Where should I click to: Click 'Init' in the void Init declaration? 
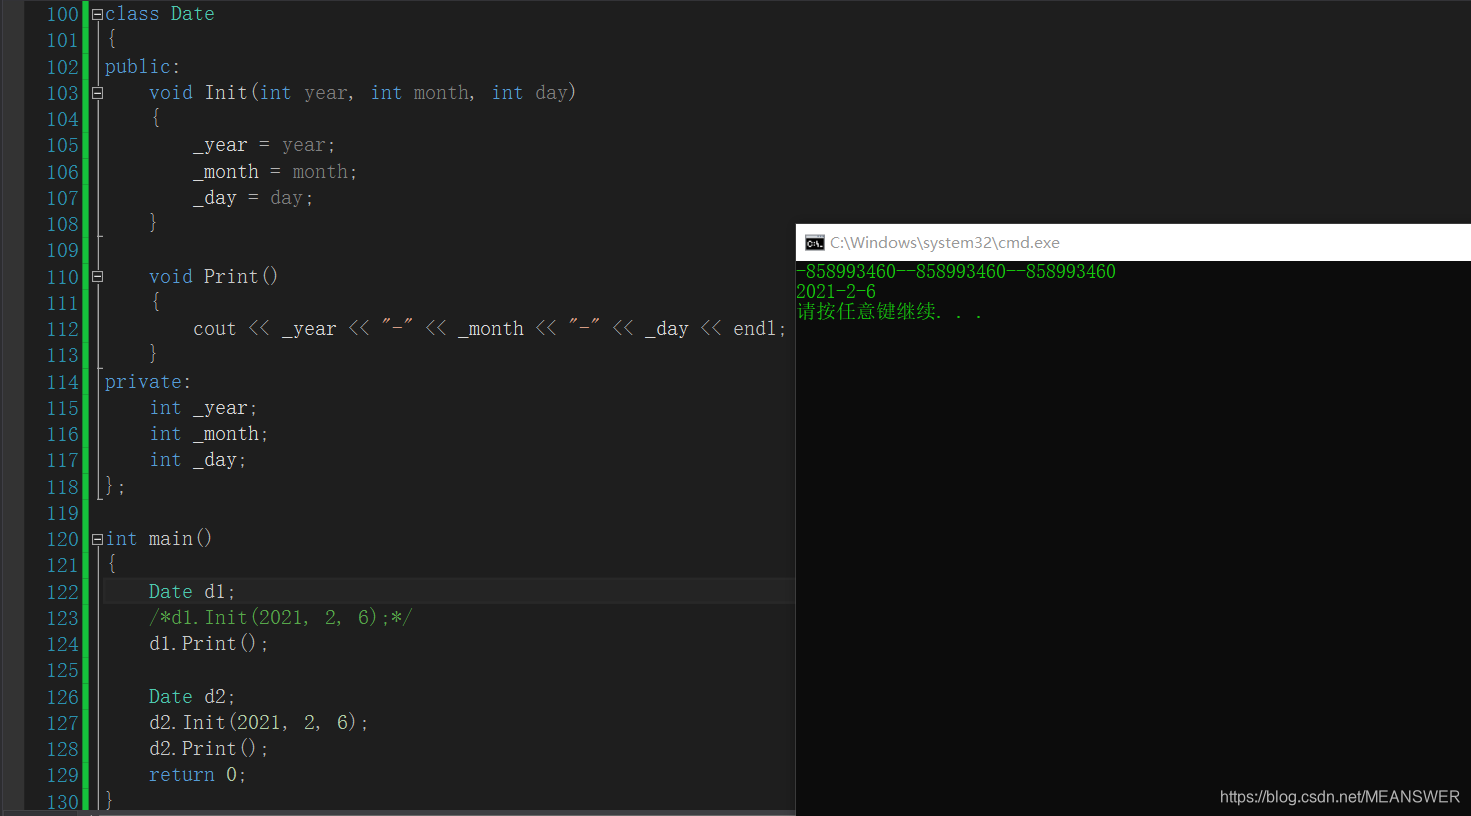[x=226, y=93]
